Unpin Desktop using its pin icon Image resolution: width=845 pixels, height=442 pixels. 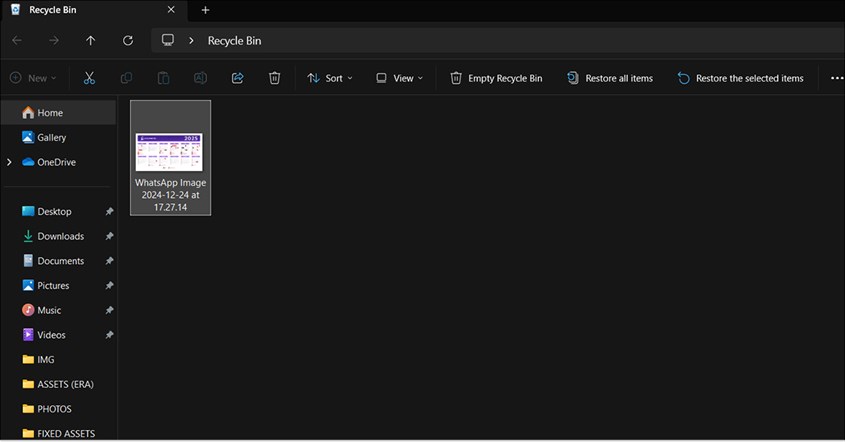click(x=109, y=211)
